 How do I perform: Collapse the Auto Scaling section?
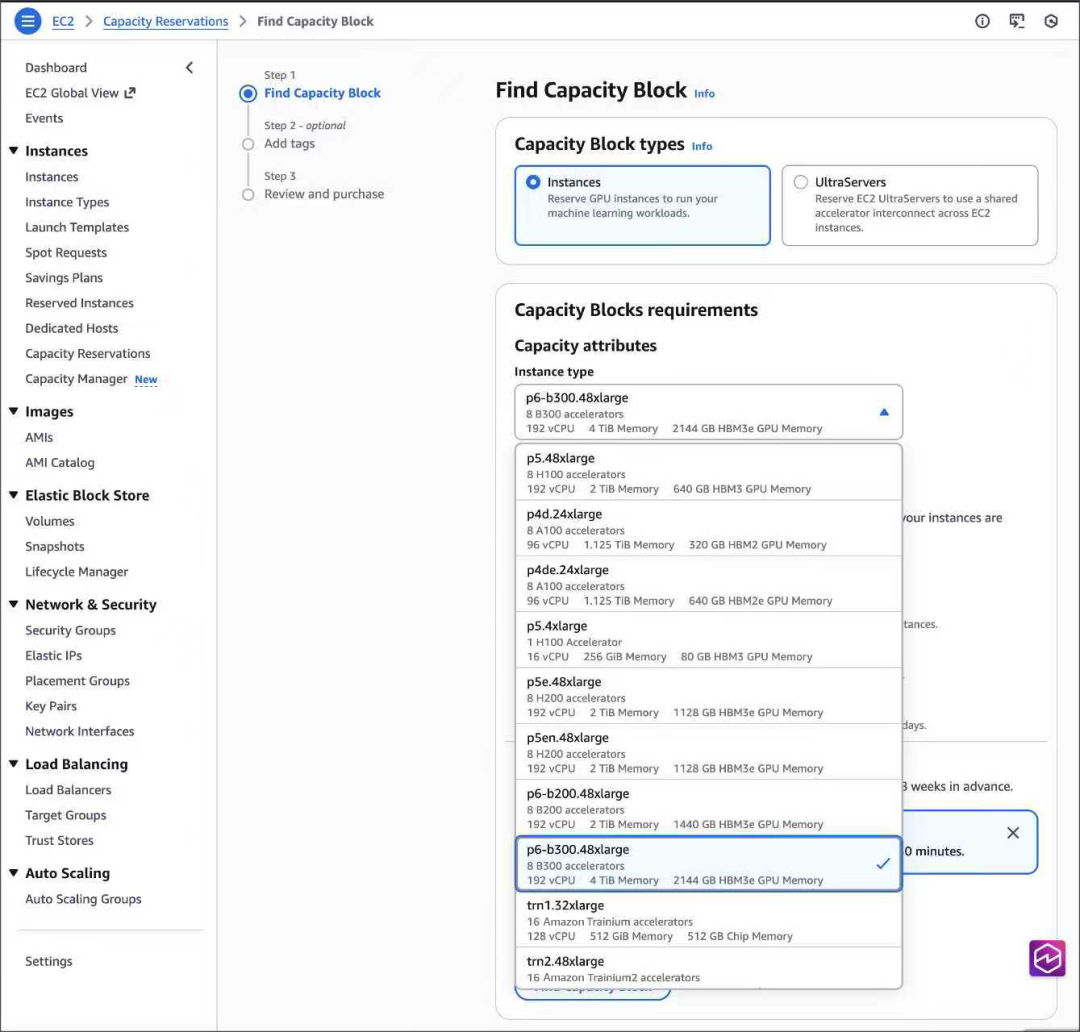[13, 872]
